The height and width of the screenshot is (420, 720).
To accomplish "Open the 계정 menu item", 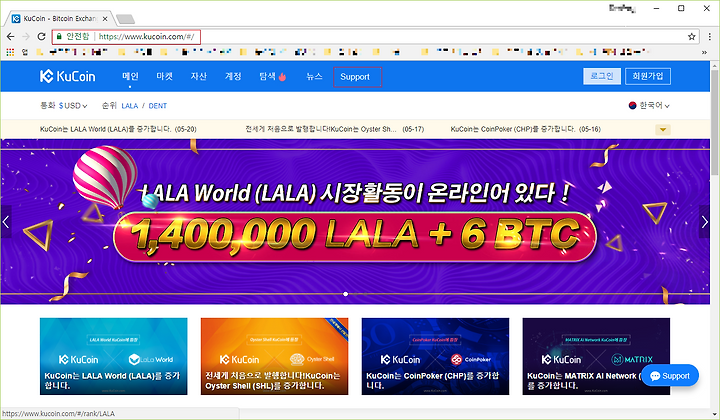I will (233, 76).
